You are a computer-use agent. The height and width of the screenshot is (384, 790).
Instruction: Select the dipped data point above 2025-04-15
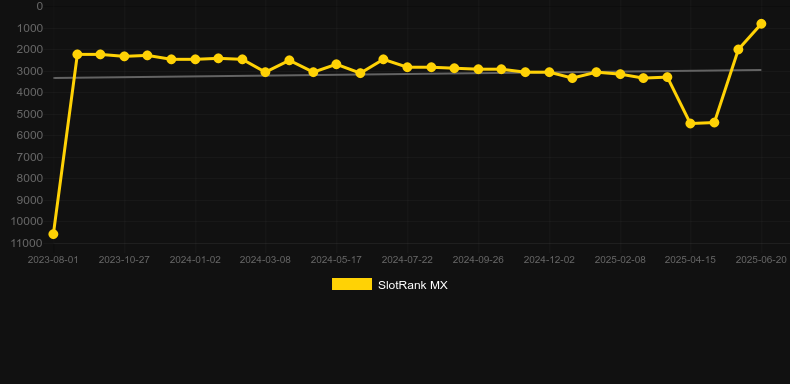pos(690,123)
